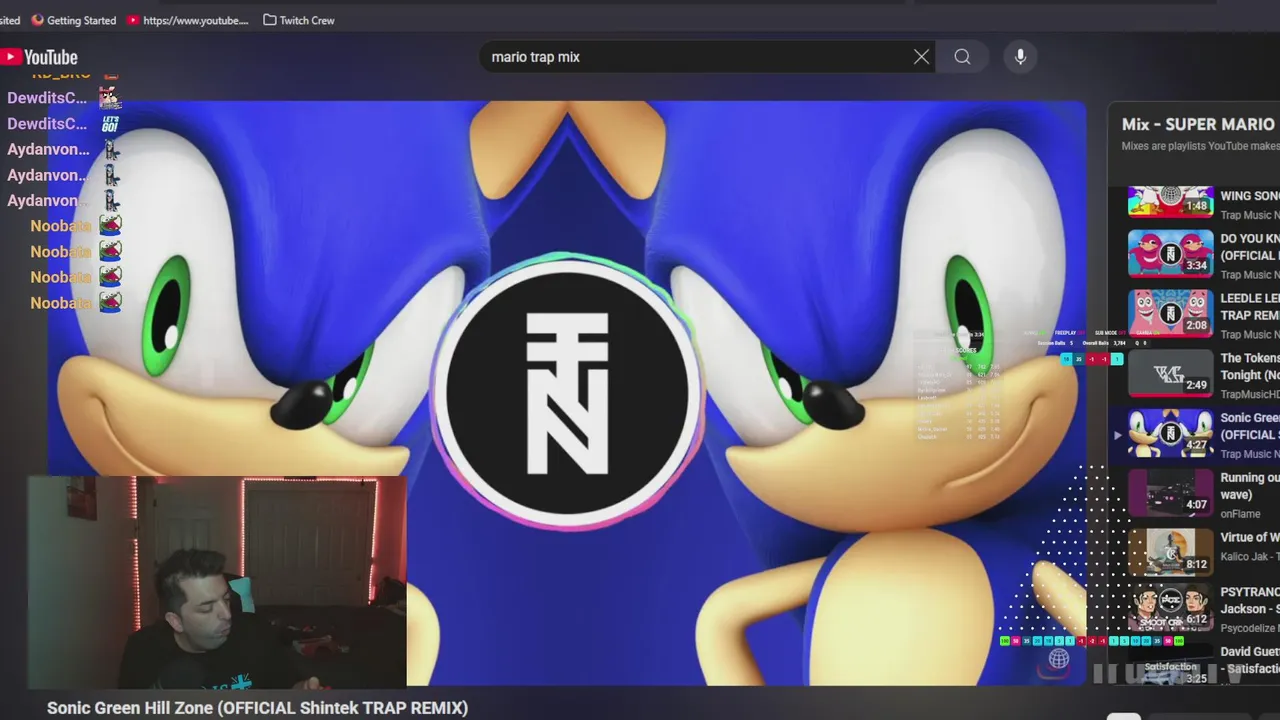1280x720 pixels.
Task: Play the PSYTRANC... 6:12 thumbnail
Action: (x=1170, y=608)
